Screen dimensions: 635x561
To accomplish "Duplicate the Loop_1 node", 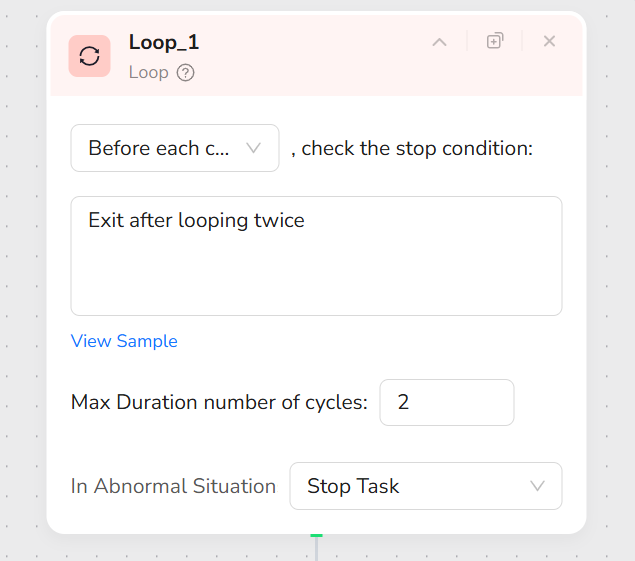I will pyautogui.click(x=495, y=41).
